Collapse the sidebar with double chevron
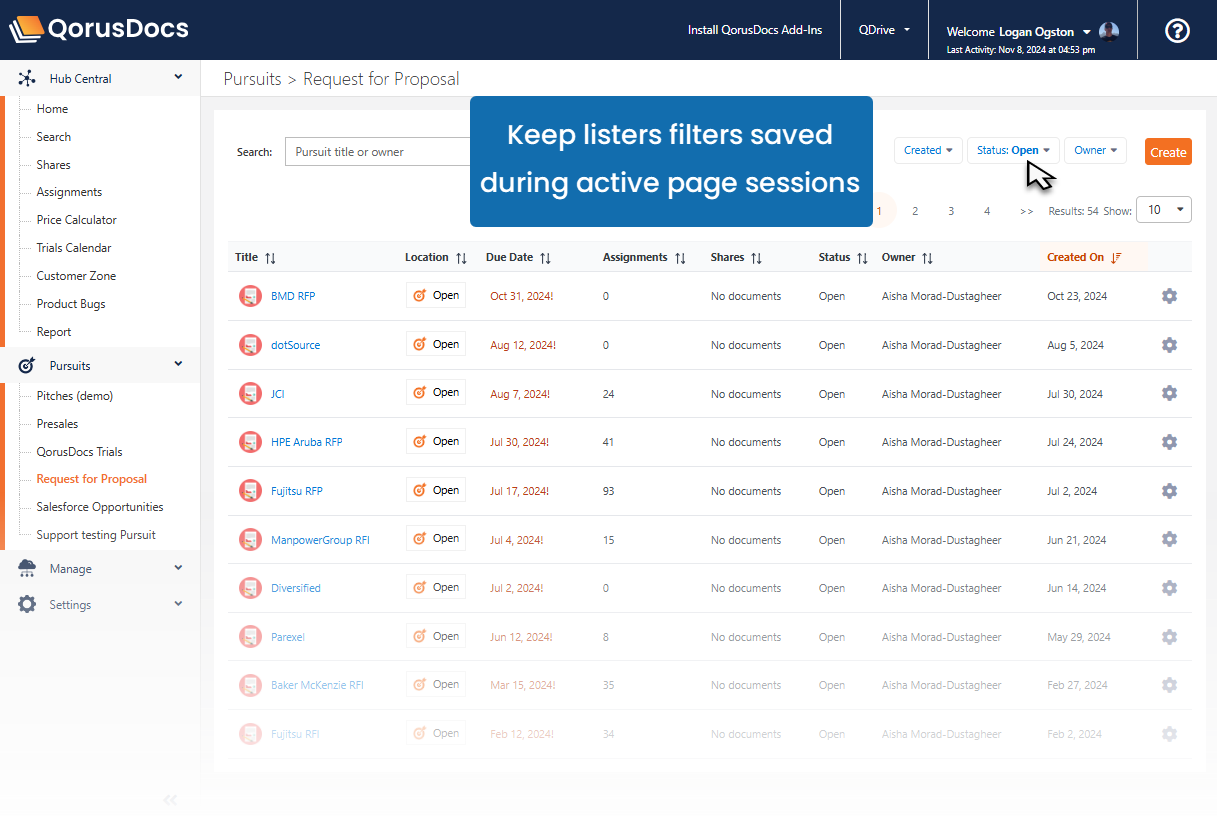 (x=170, y=799)
